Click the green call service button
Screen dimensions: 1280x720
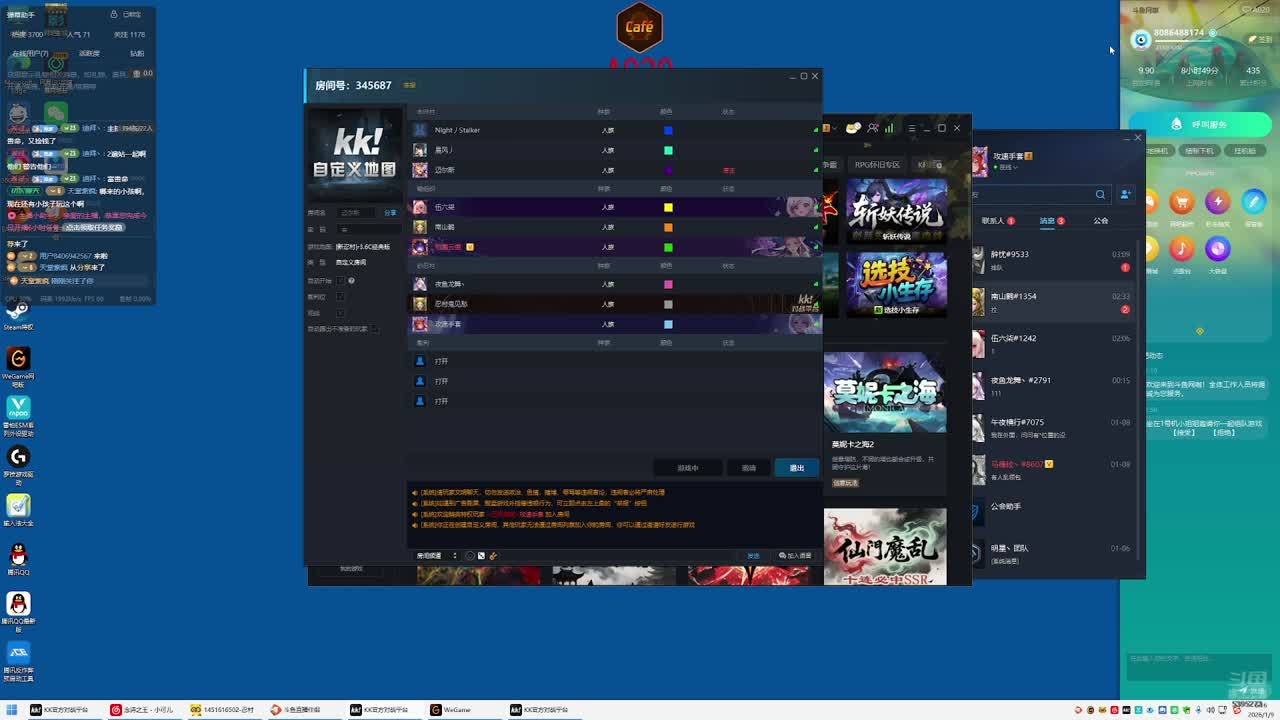tap(1199, 124)
